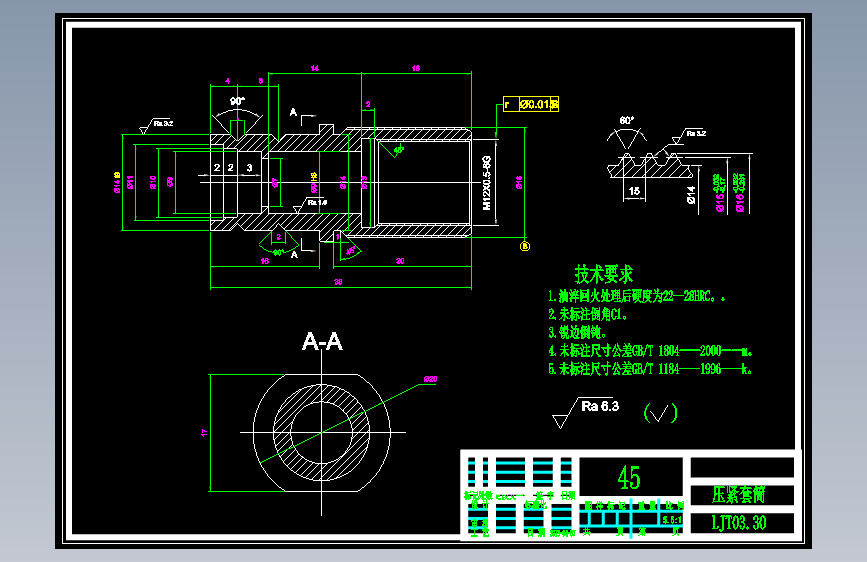The height and width of the screenshot is (562, 867).
Task: Click the Ra 6.3 general roughness symbol
Action: pos(586,412)
